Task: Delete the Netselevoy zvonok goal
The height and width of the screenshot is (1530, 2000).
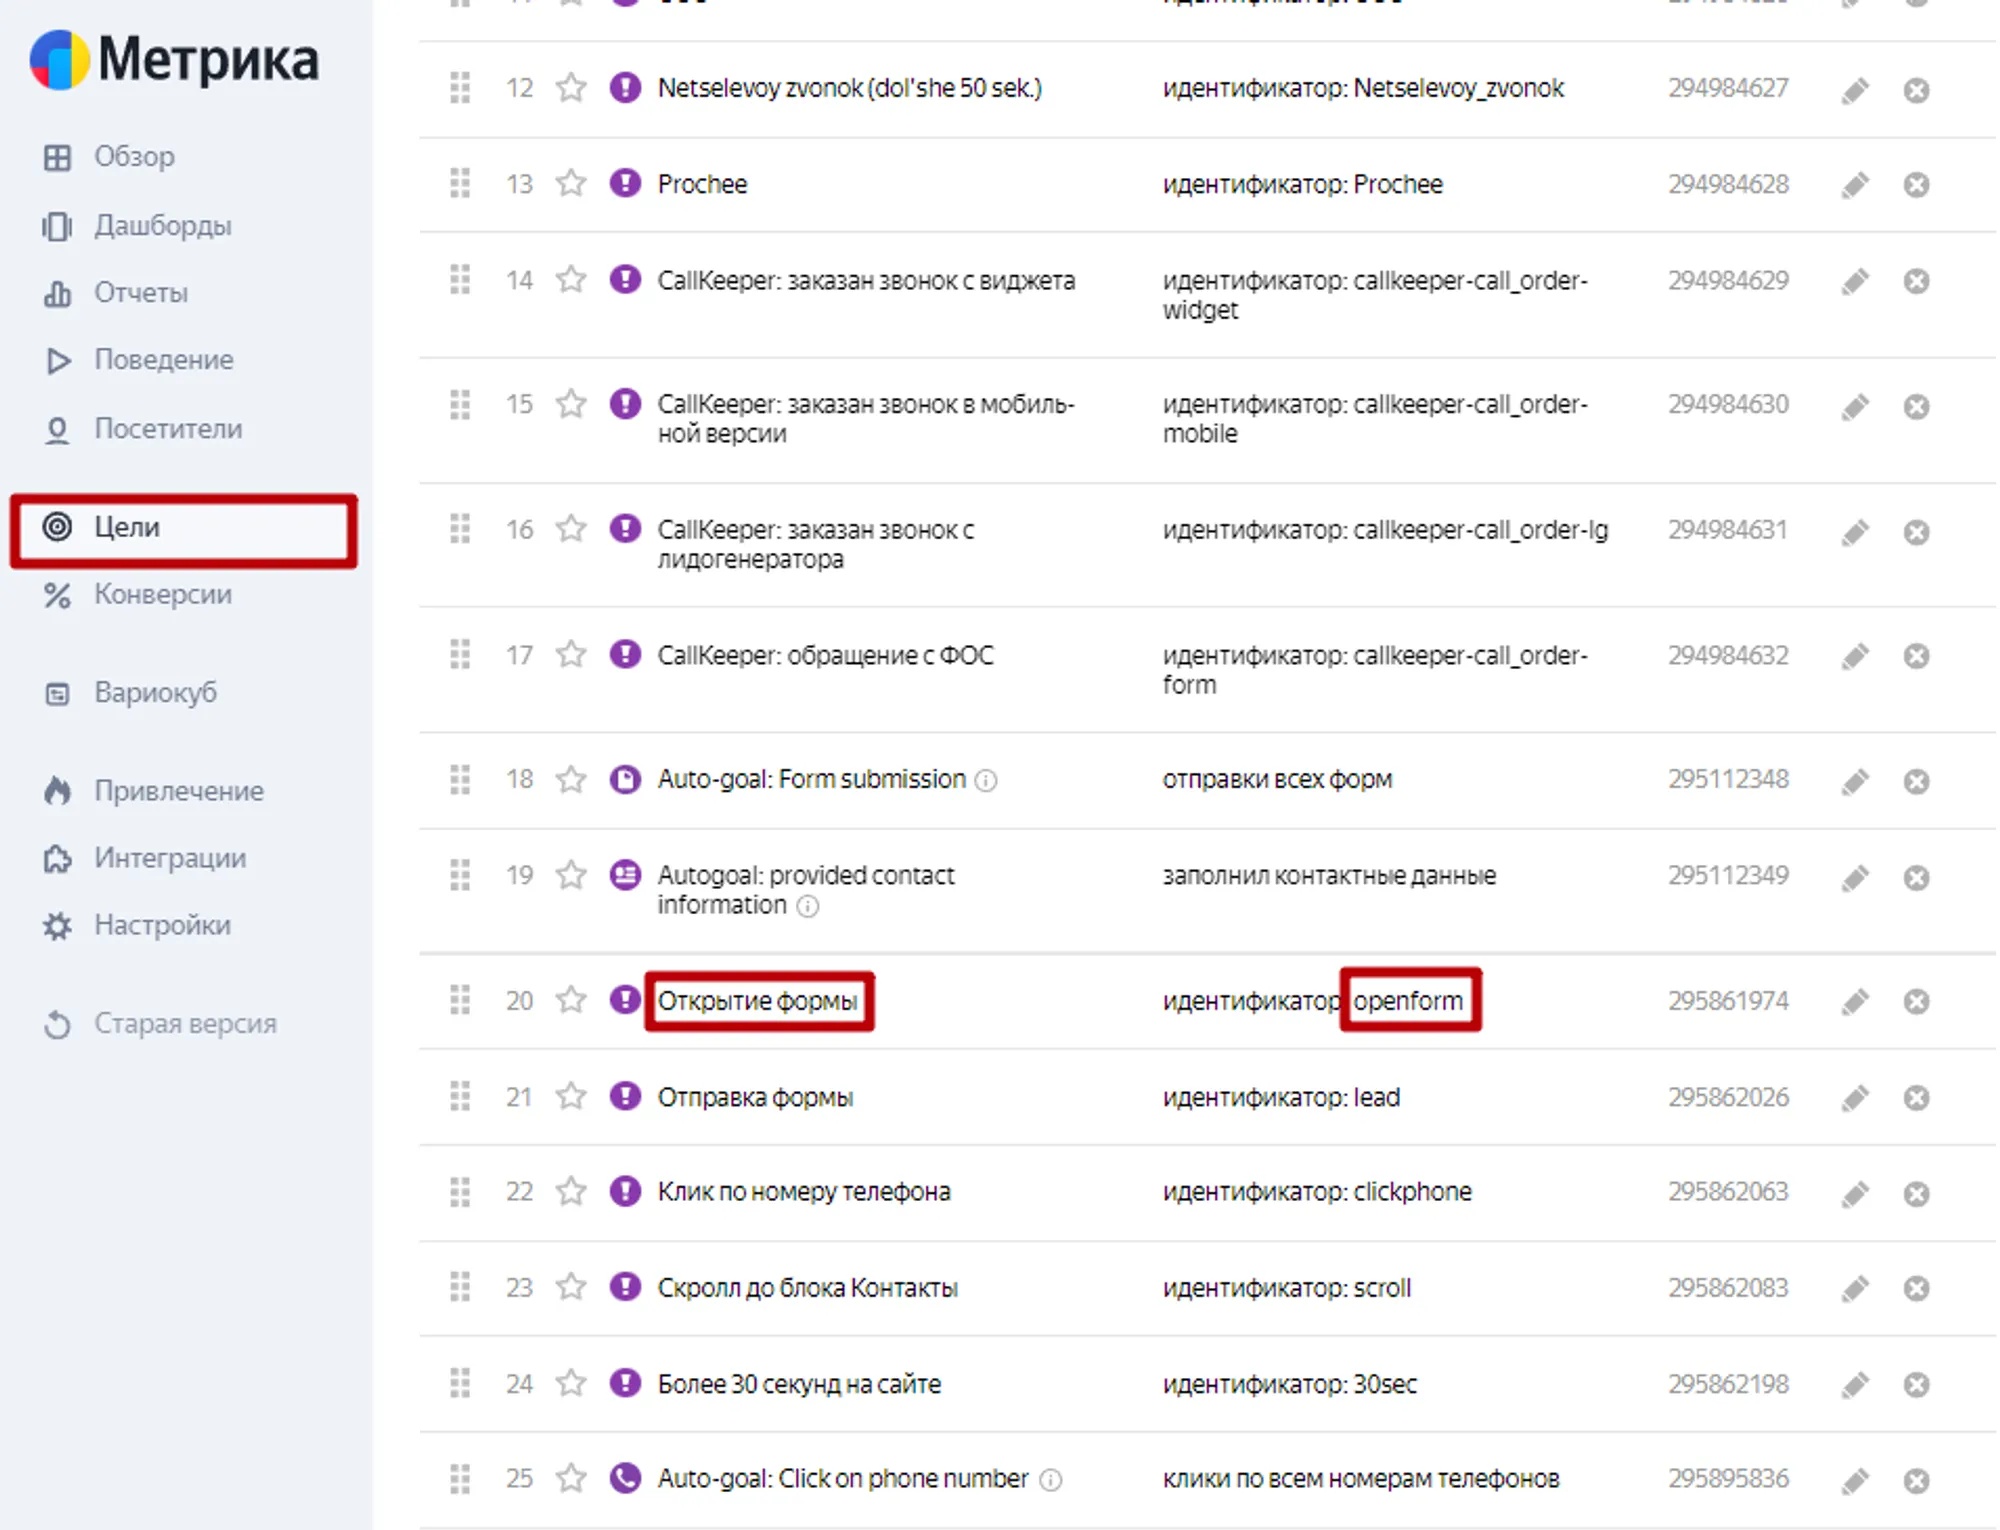Action: tap(1916, 90)
